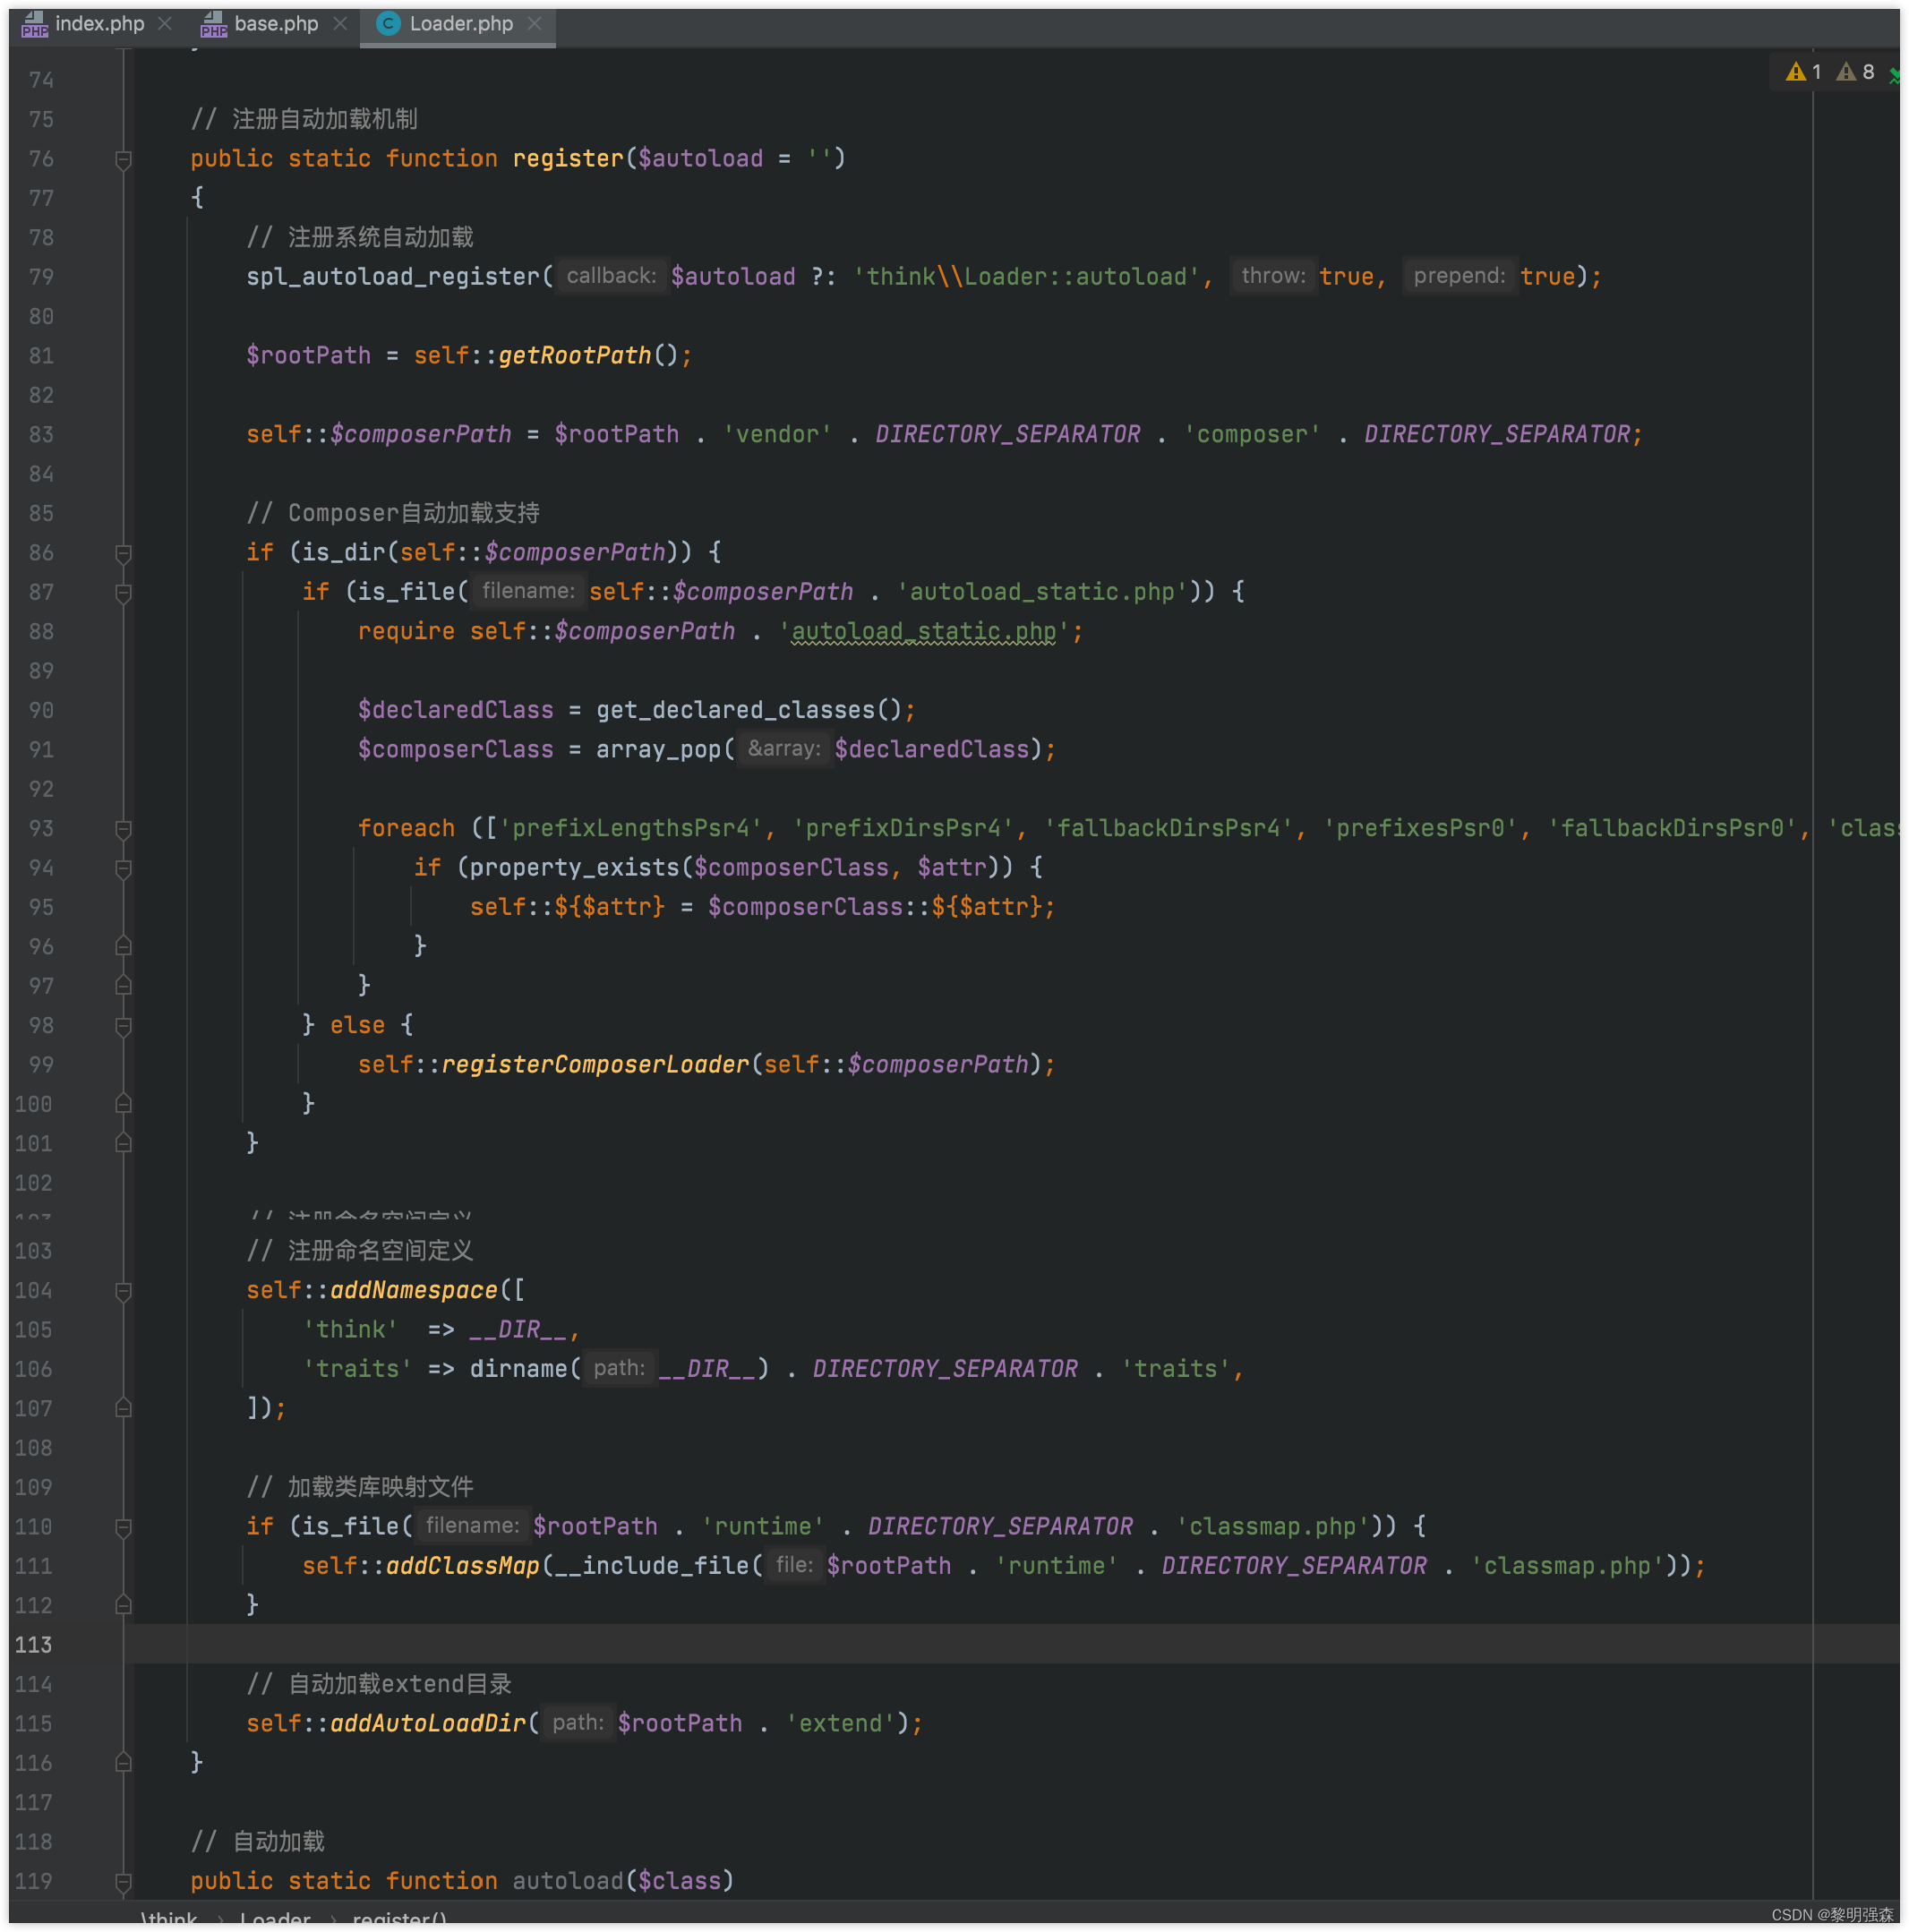The image size is (1909, 1932).
Task: Click the prepend: parameter hint on line 79
Action: point(1459,276)
